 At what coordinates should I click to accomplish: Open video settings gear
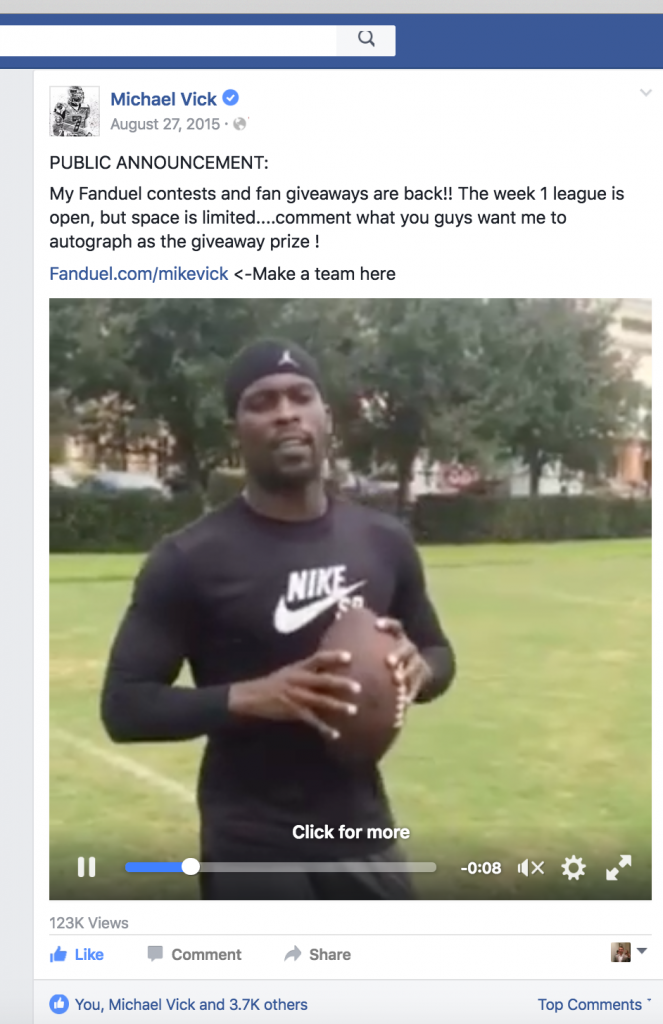[574, 868]
